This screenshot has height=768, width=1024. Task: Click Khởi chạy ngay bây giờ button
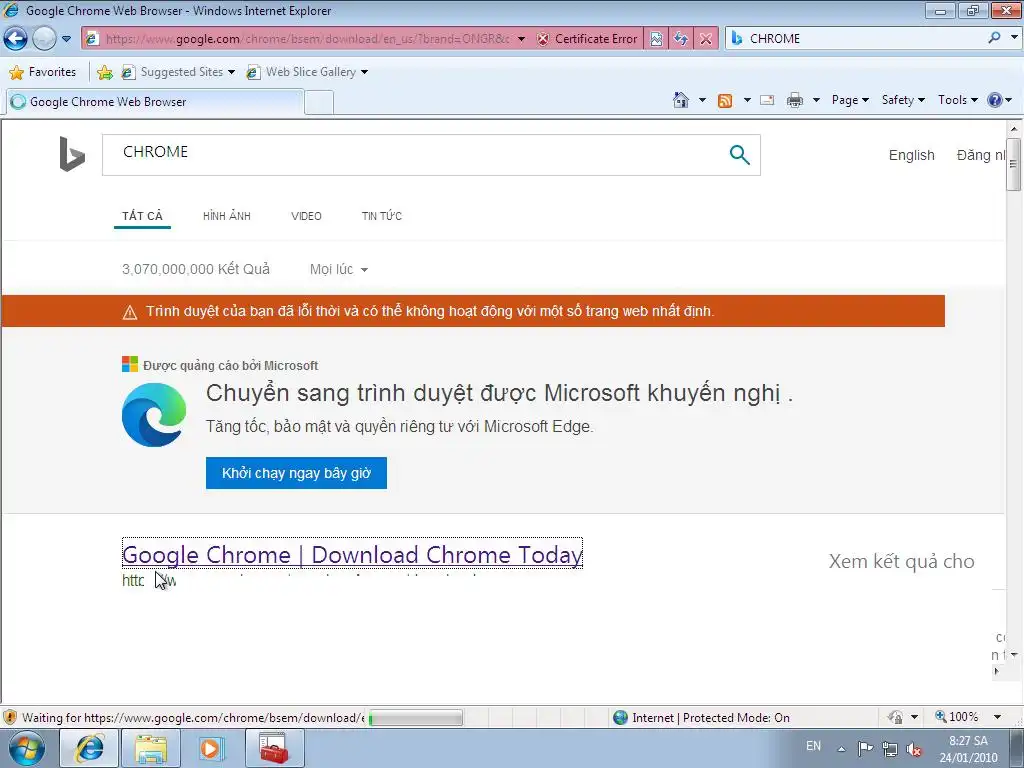click(296, 473)
